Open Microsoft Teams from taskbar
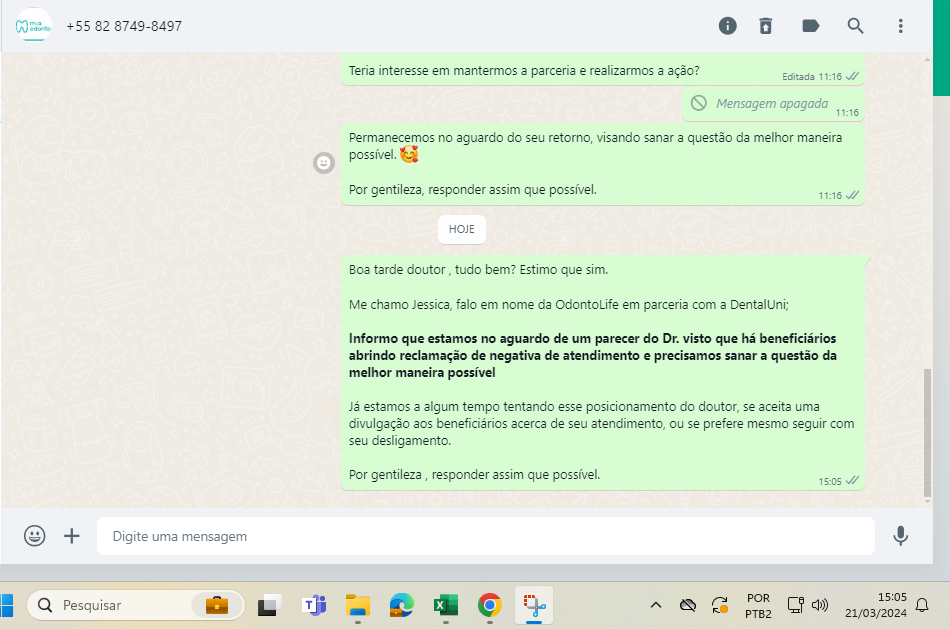Image resolution: width=950 pixels, height=629 pixels. pos(314,605)
